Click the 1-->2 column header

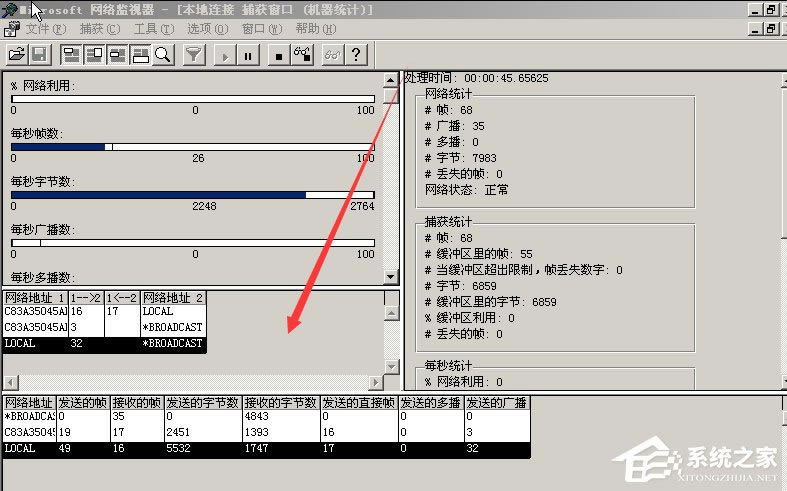pyautogui.click(x=86, y=297)
